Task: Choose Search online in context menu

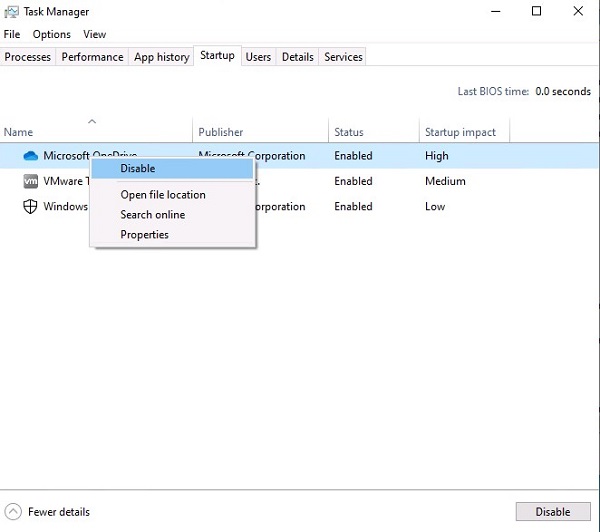Action: pyautogui.click(x=172, y=215)
